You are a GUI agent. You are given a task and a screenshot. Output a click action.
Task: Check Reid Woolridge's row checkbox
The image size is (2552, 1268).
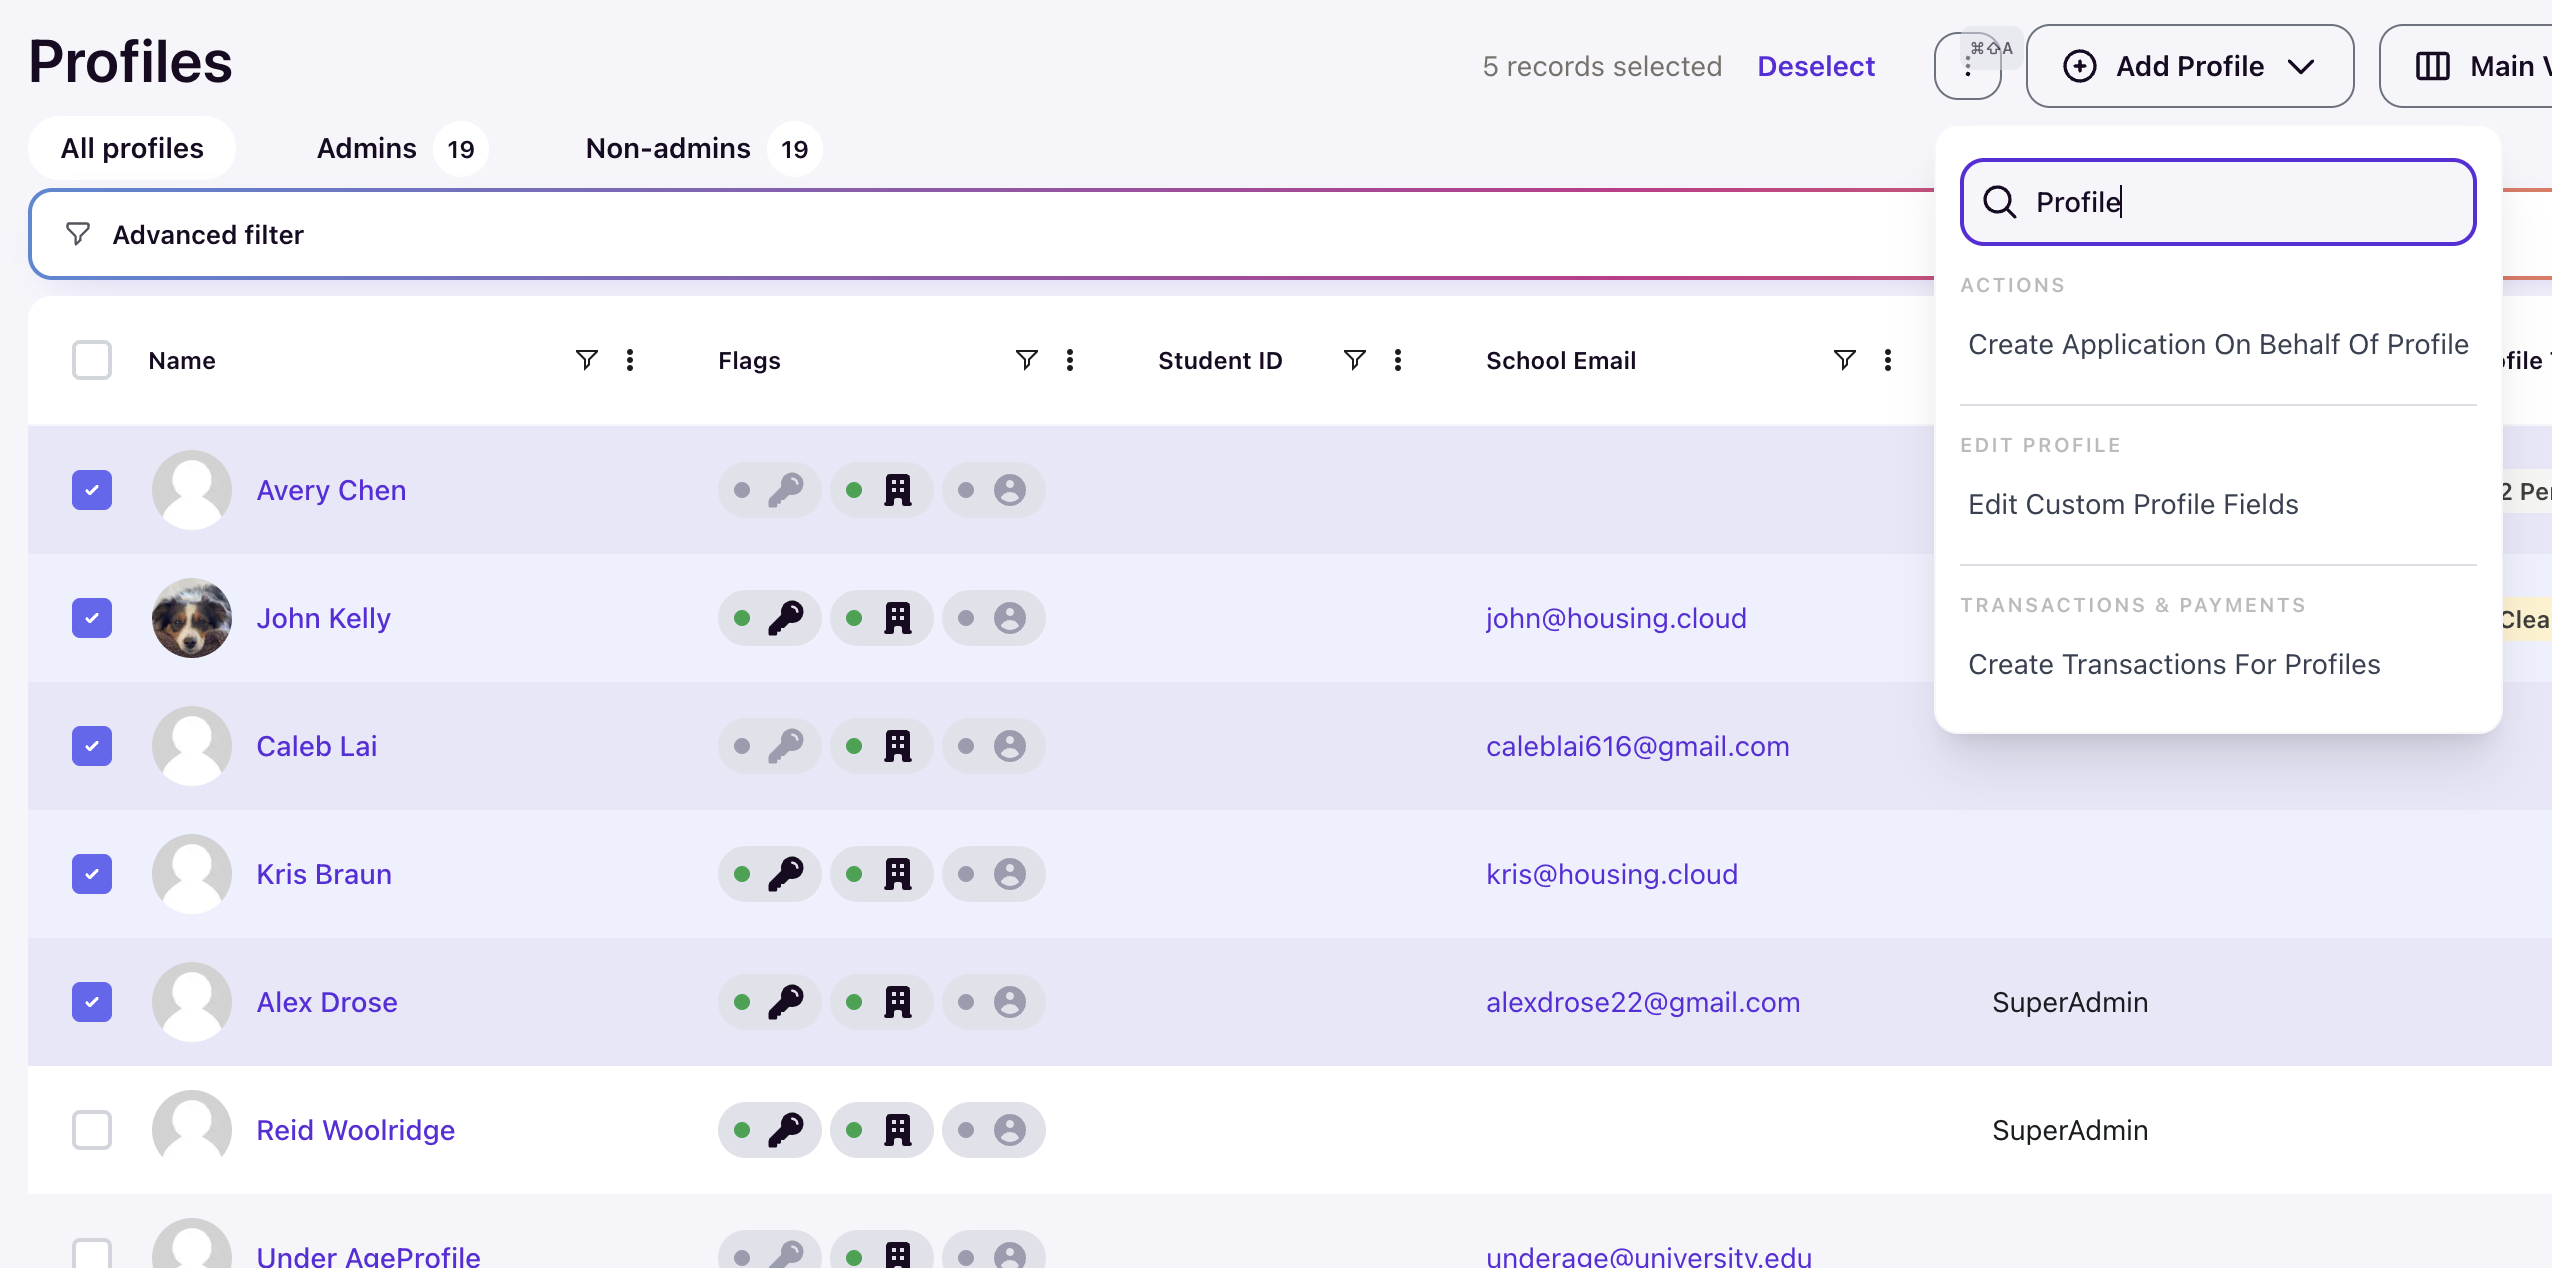[x=92, y=1130]
